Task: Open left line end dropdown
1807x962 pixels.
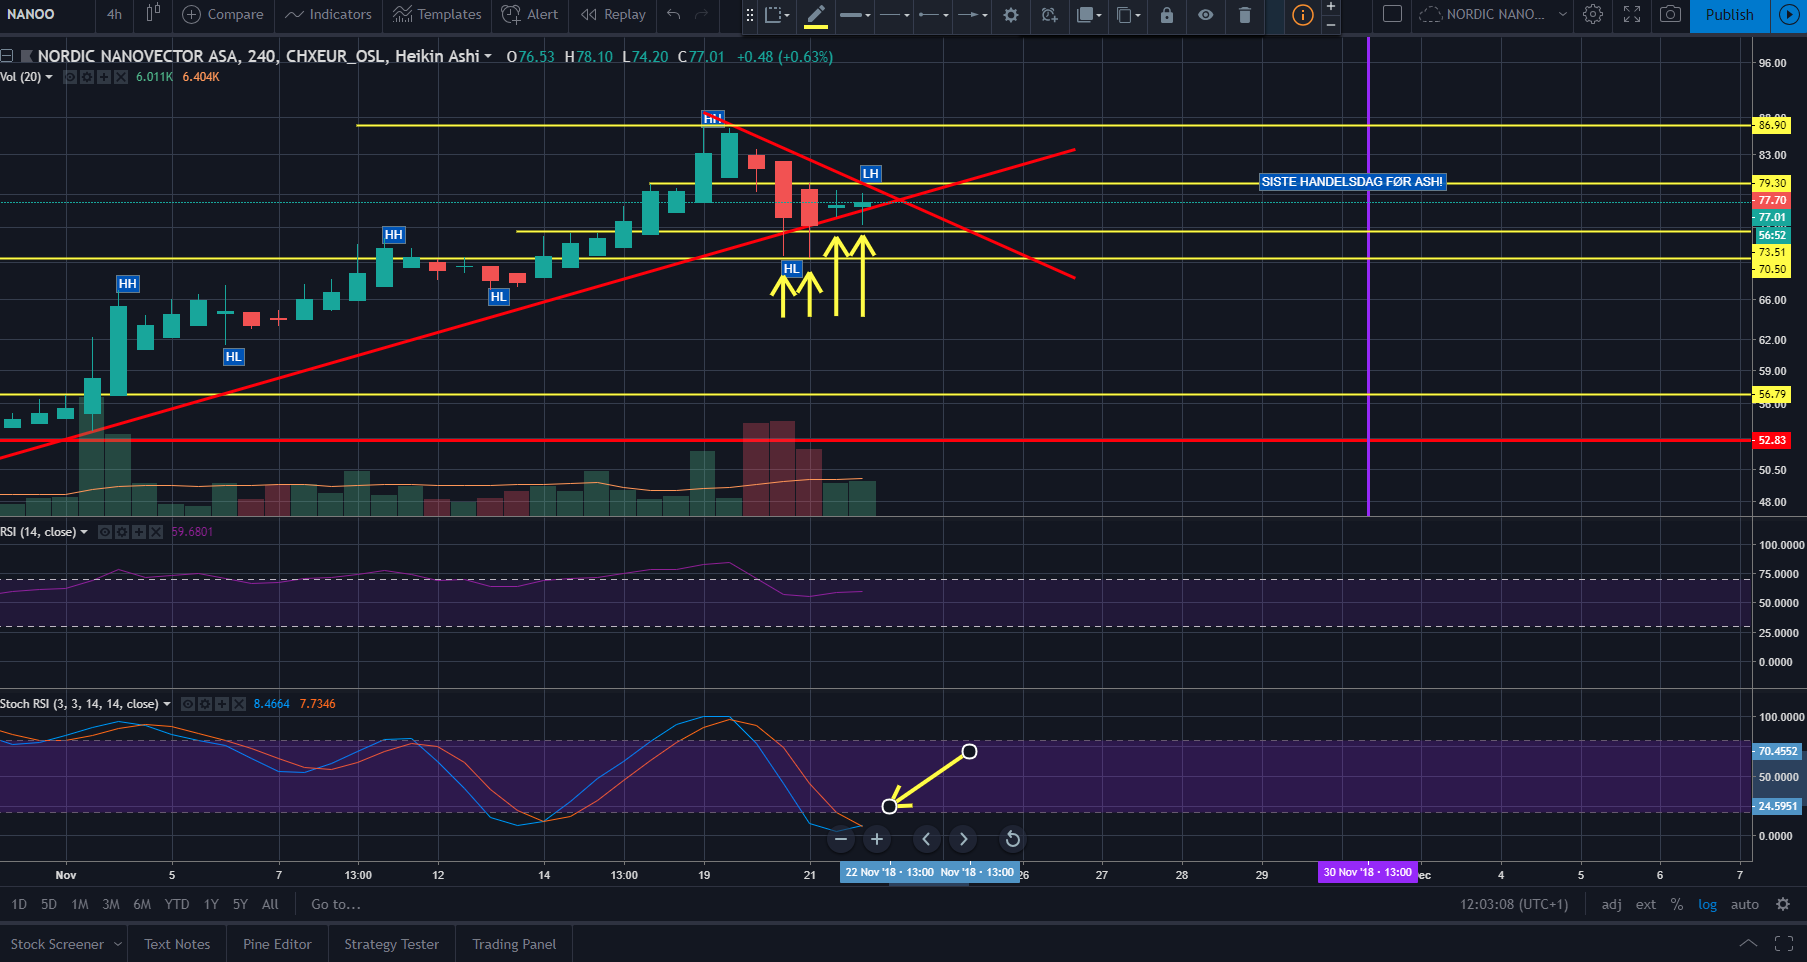Action: click(933, 15)
